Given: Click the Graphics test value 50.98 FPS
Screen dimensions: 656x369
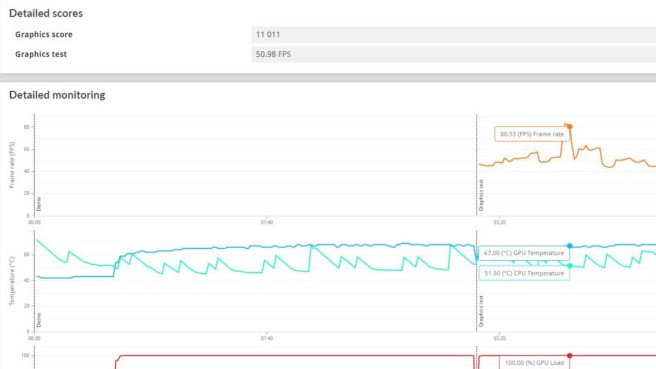Looking at the screenshot, I should (273, 54).
